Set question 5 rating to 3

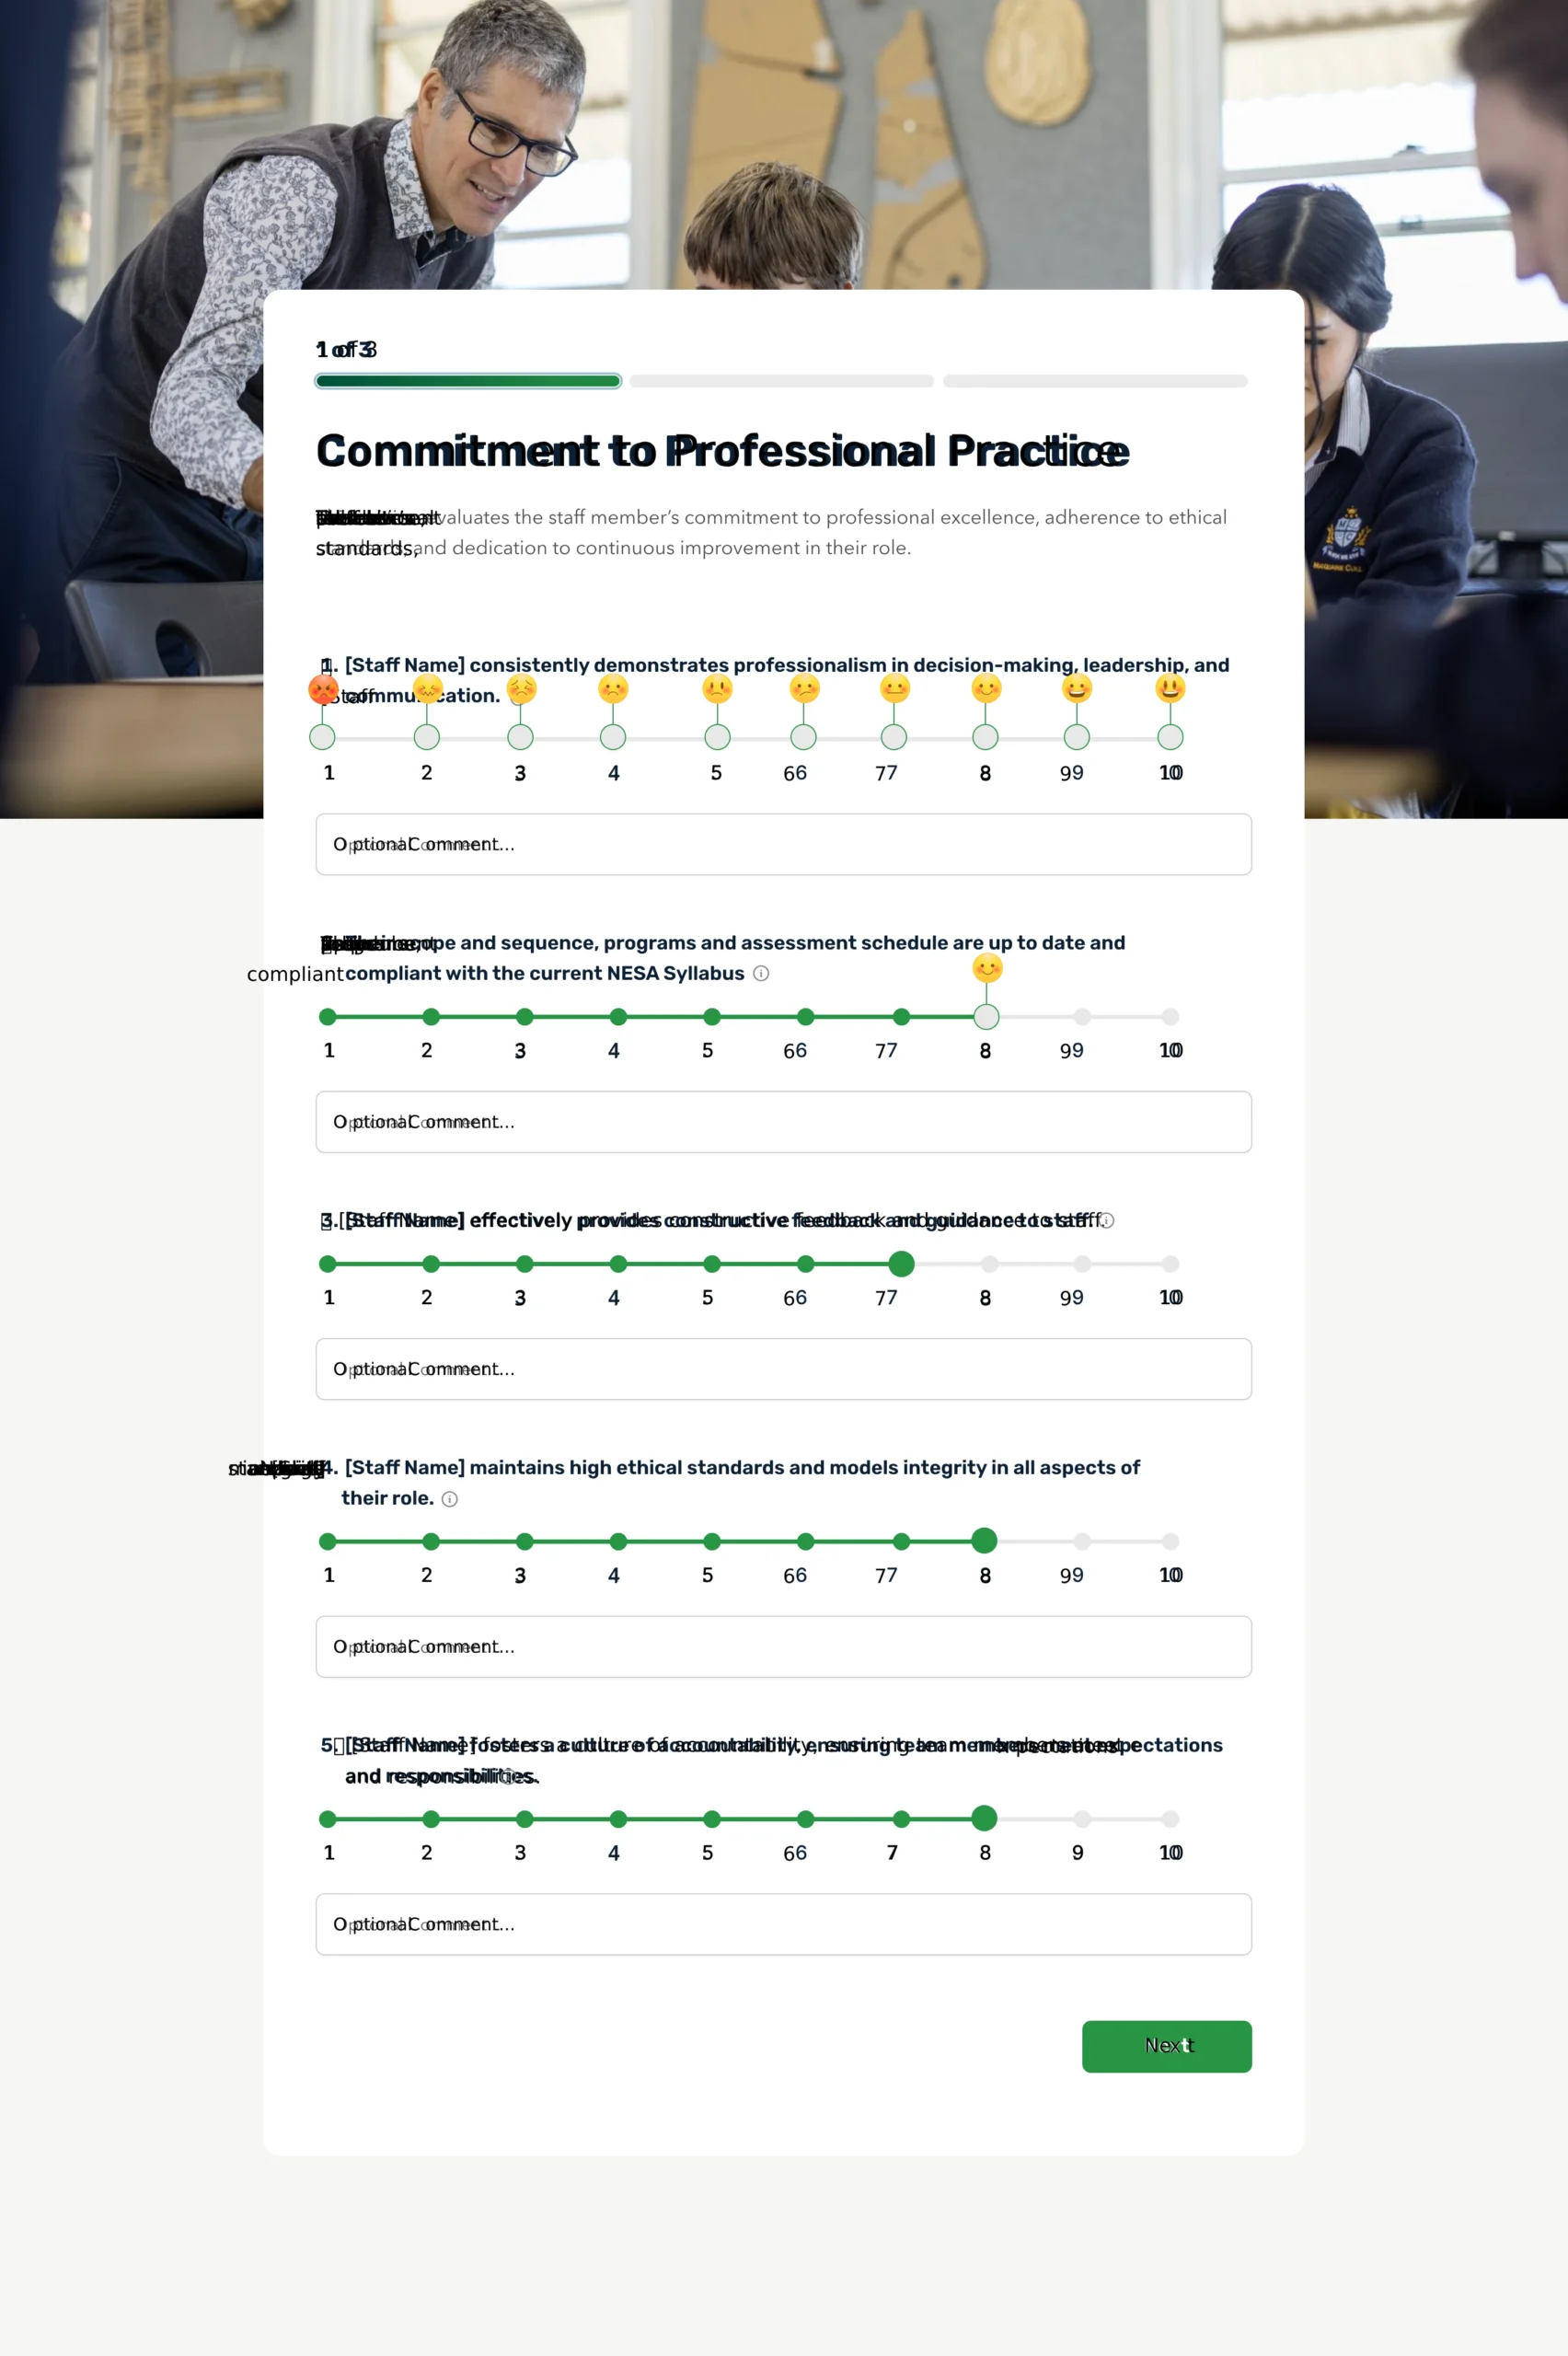524,1819
